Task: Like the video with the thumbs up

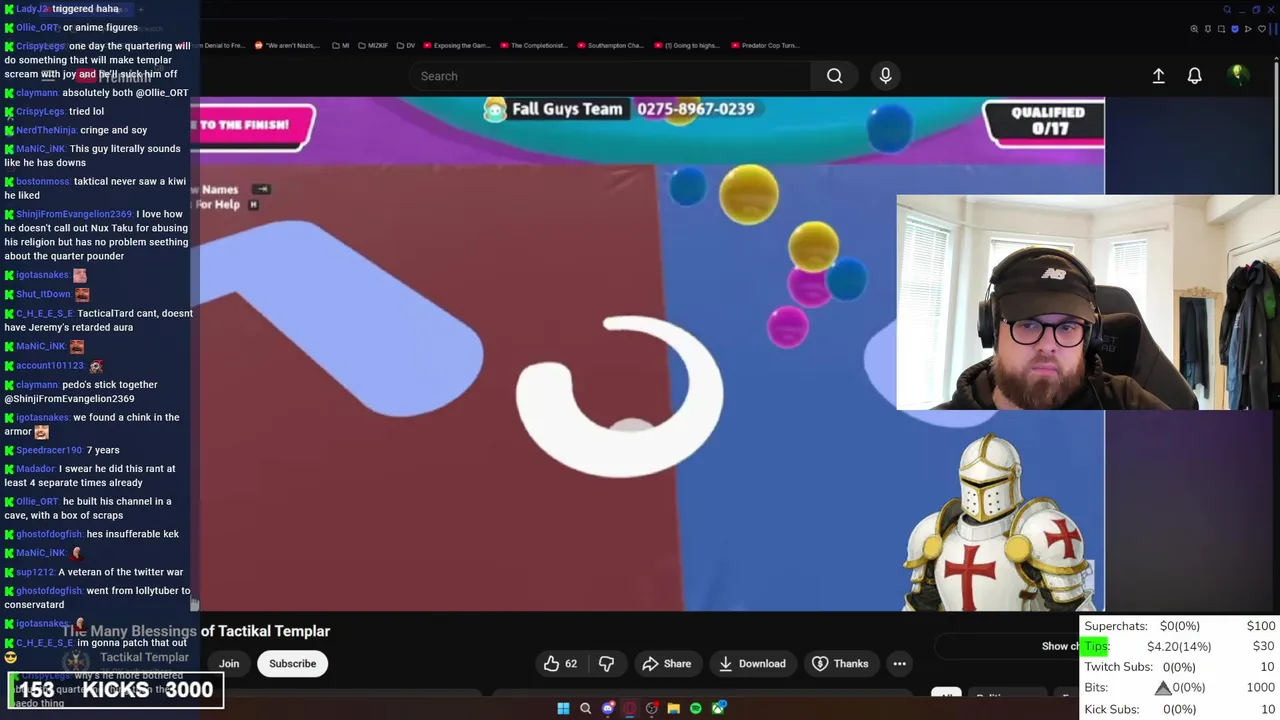Action: 561,663
